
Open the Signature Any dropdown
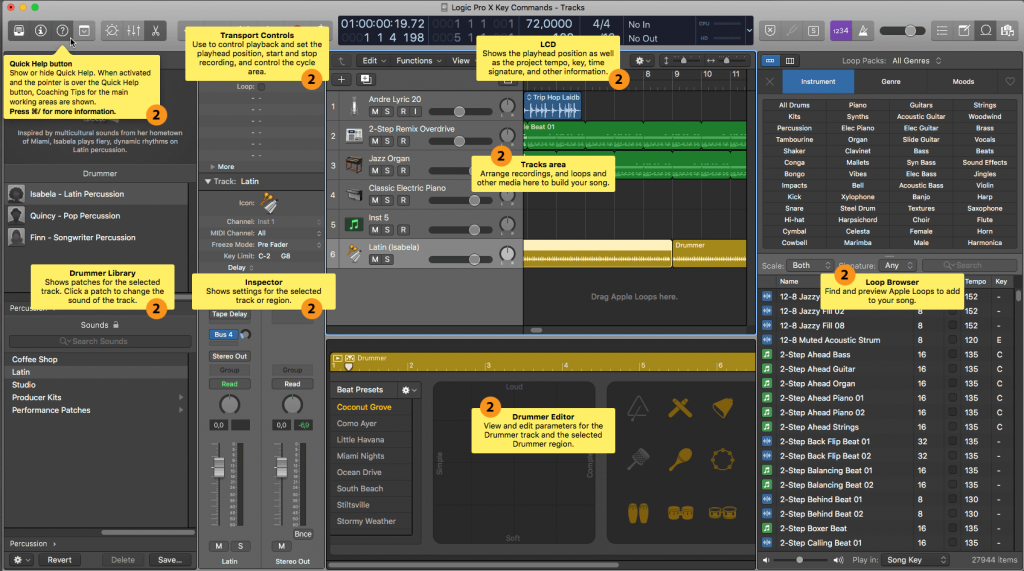[x=899, y=265]
